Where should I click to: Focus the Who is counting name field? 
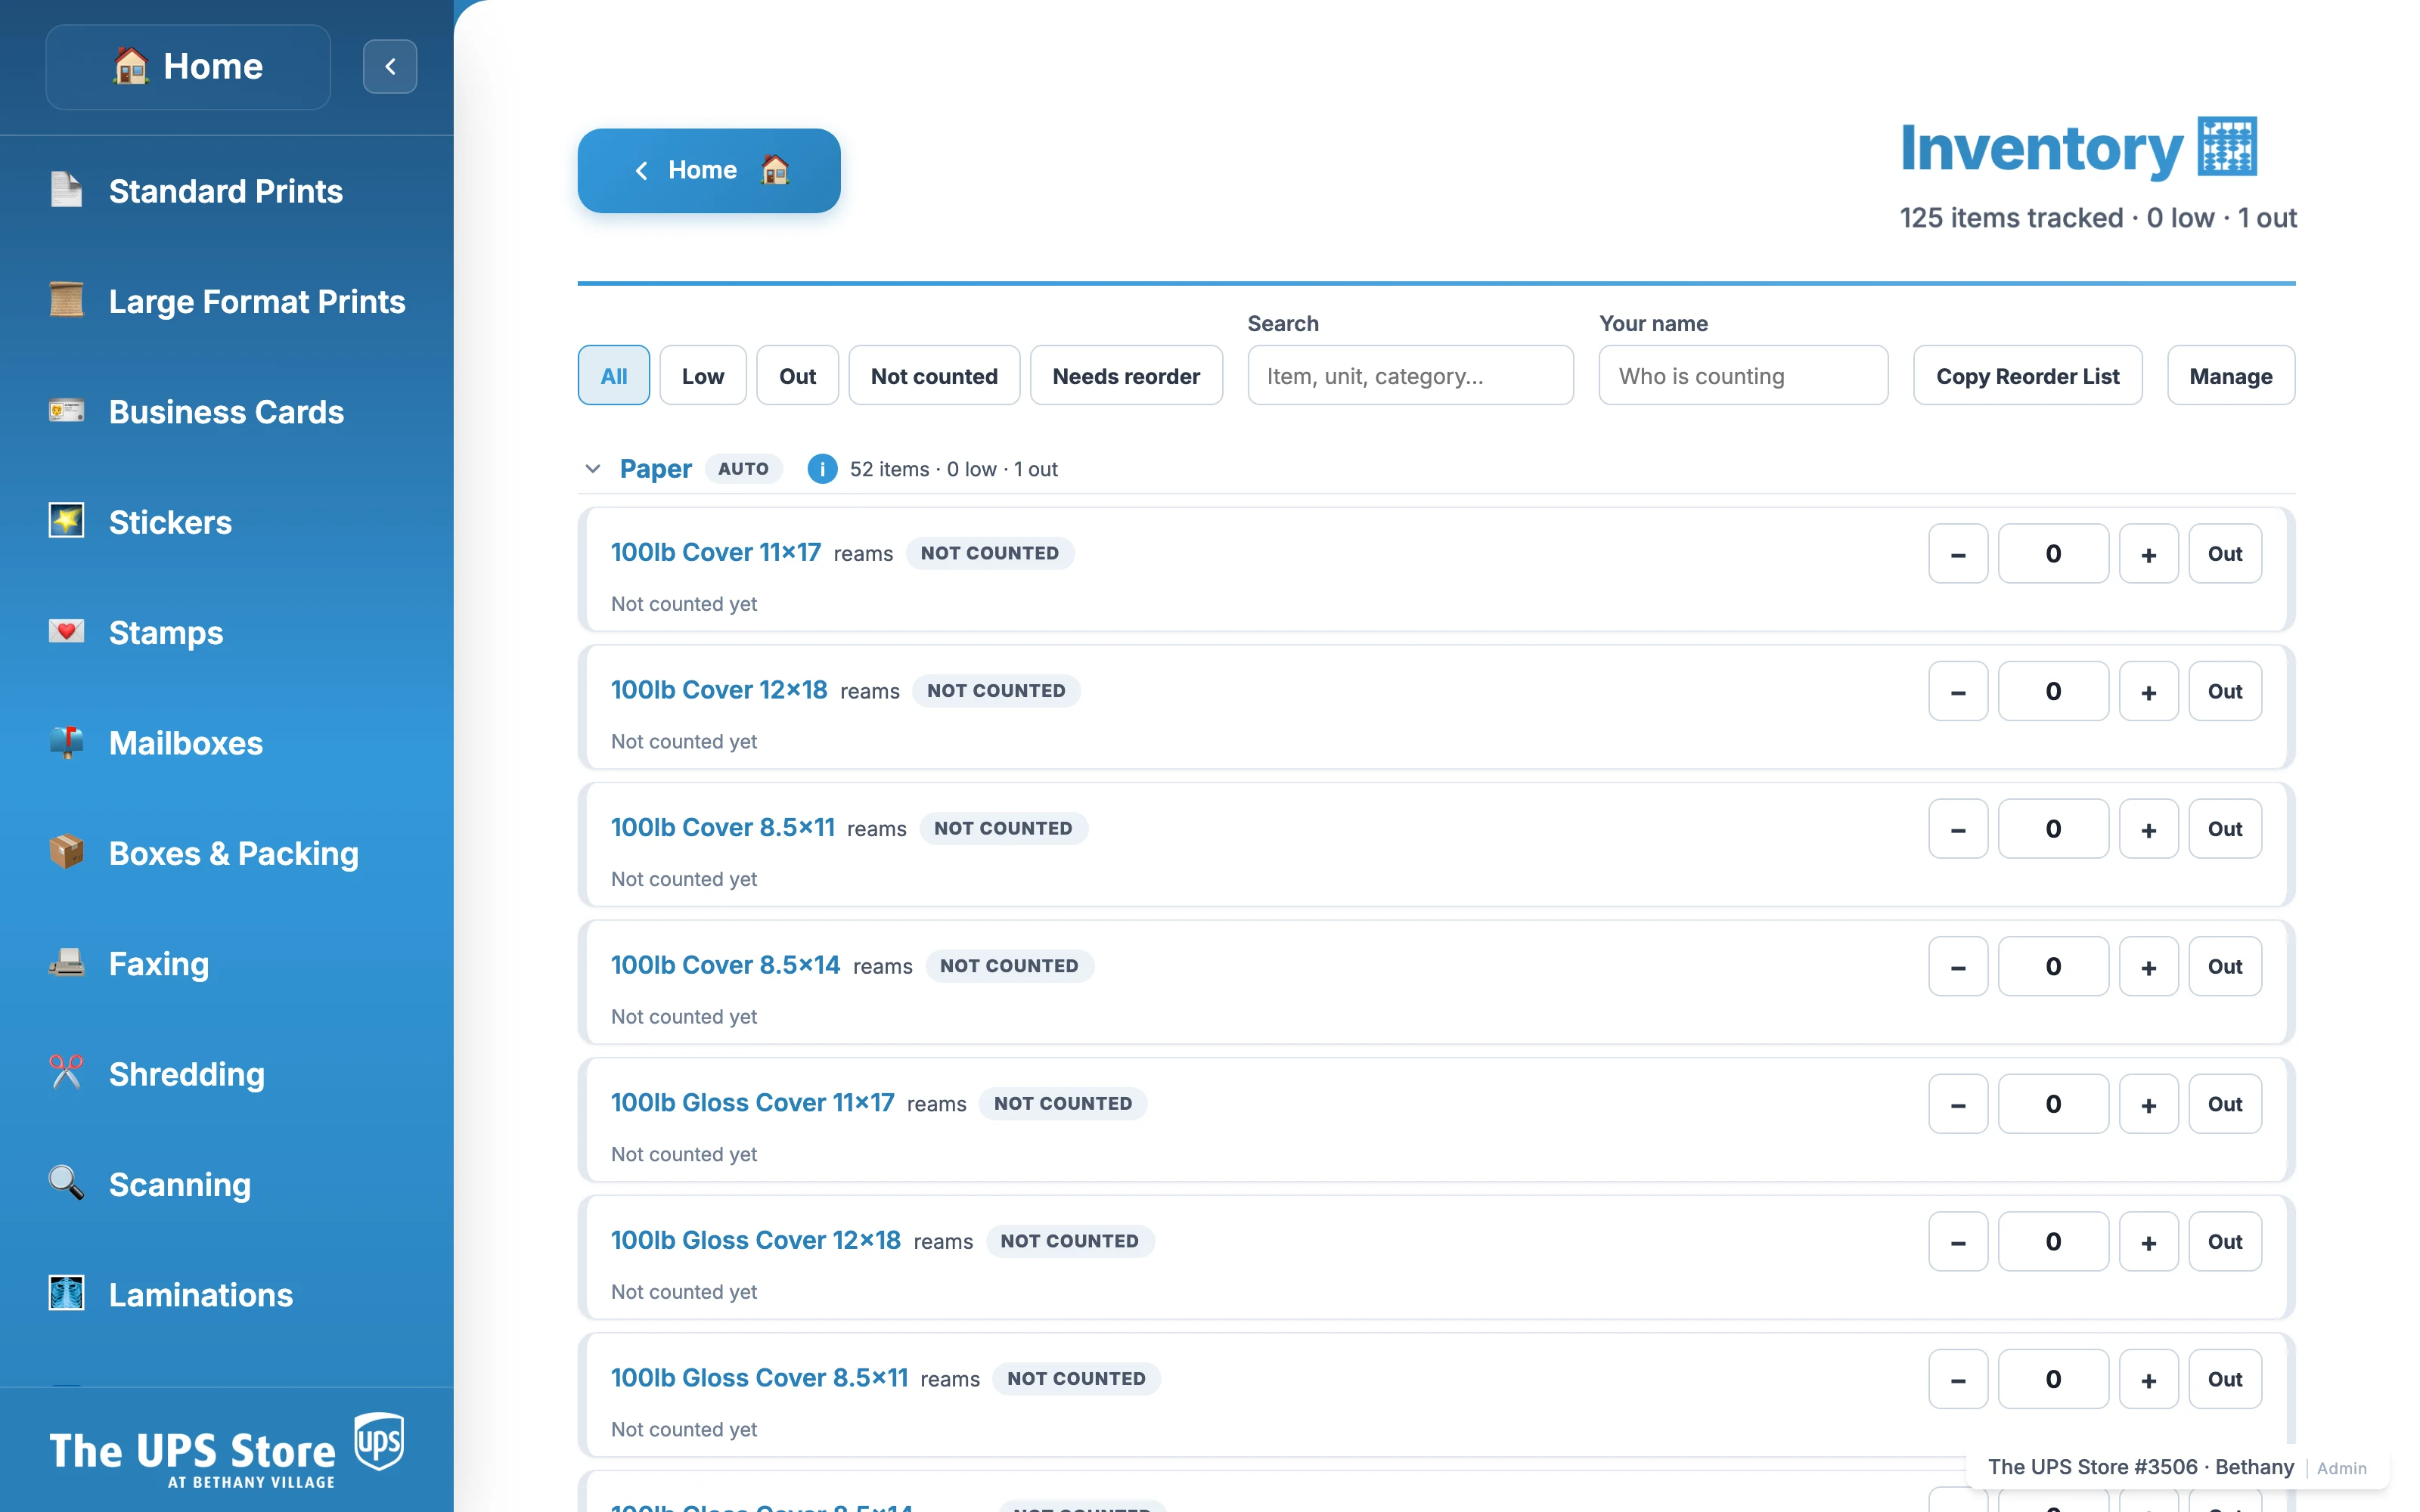[x=1743, y=375]
